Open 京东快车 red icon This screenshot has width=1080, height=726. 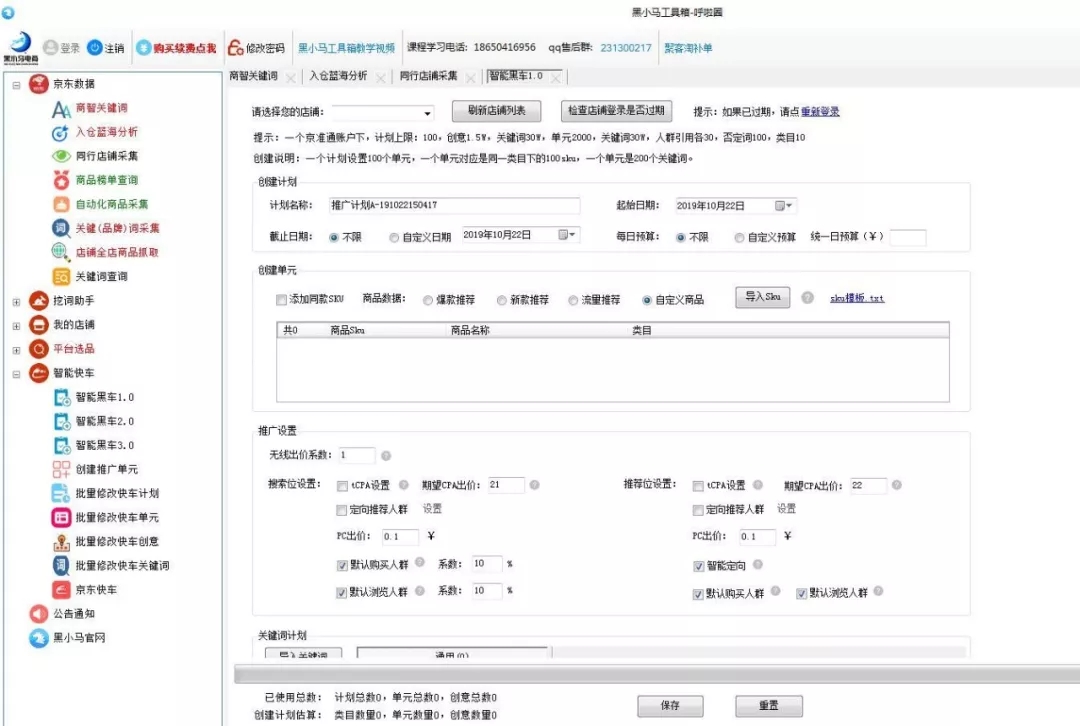click(x=61, y=590)
